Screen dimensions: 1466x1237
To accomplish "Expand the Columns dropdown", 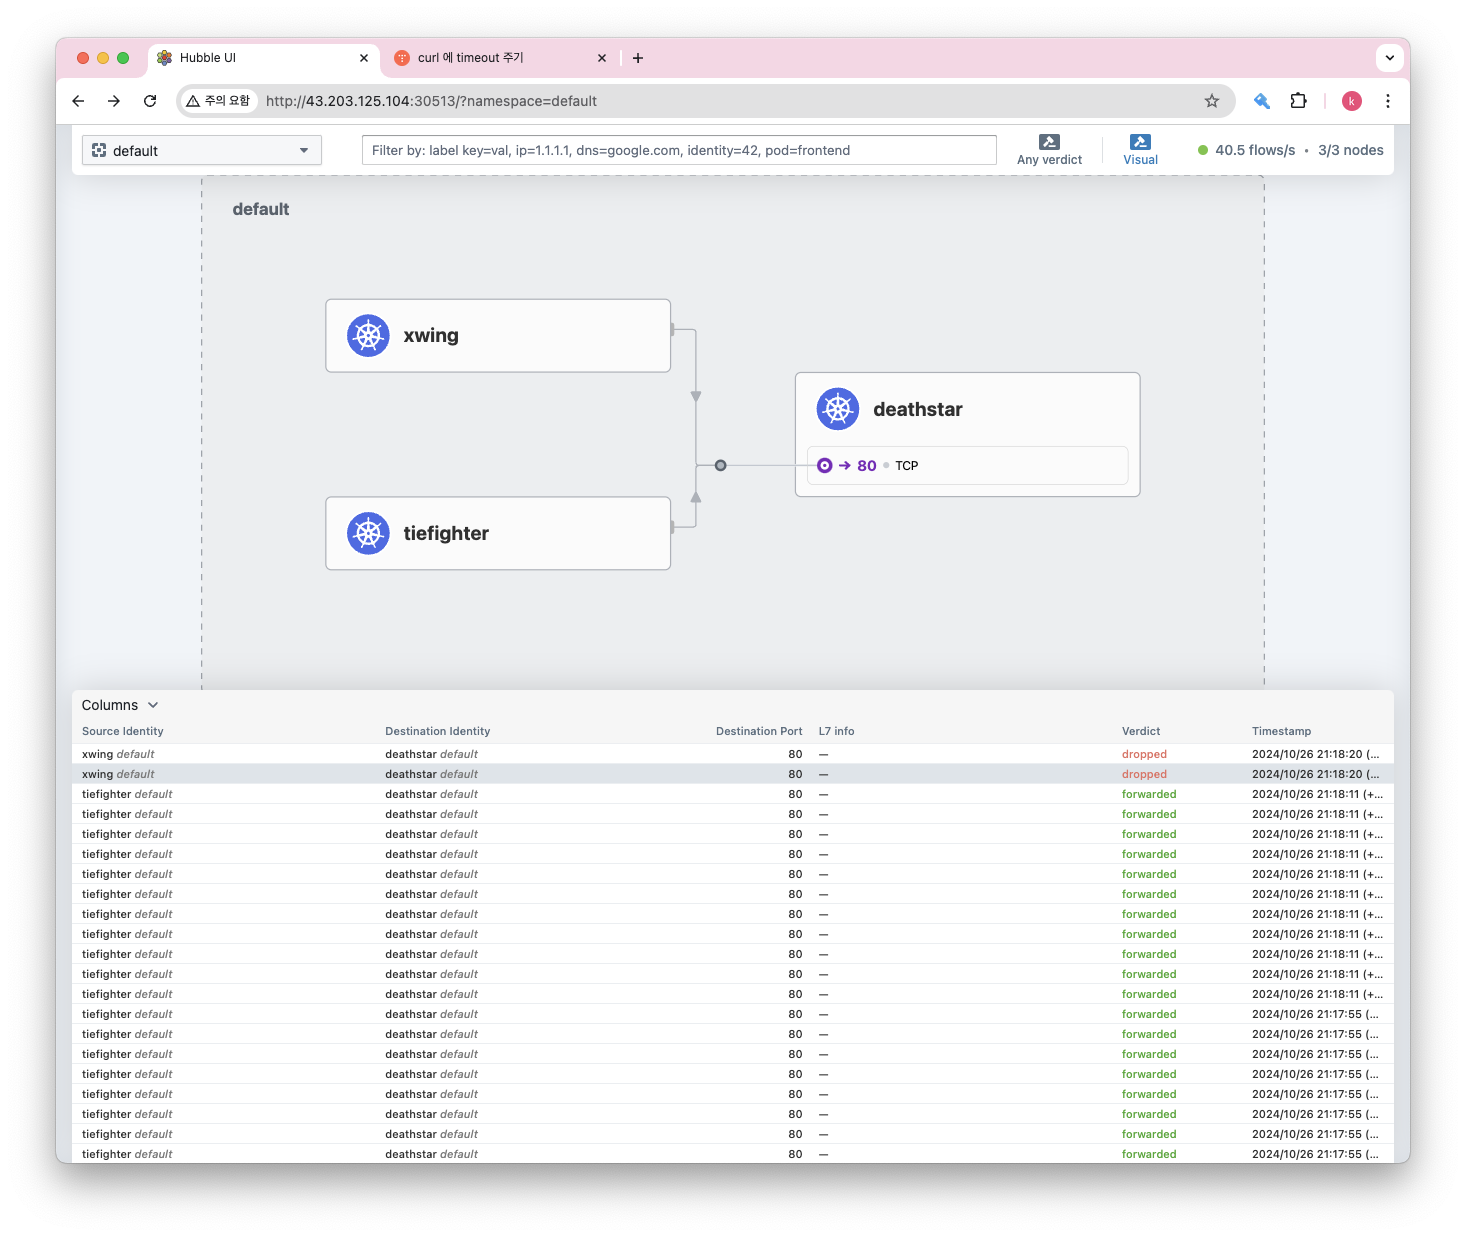I will click(x=120, y=705).
